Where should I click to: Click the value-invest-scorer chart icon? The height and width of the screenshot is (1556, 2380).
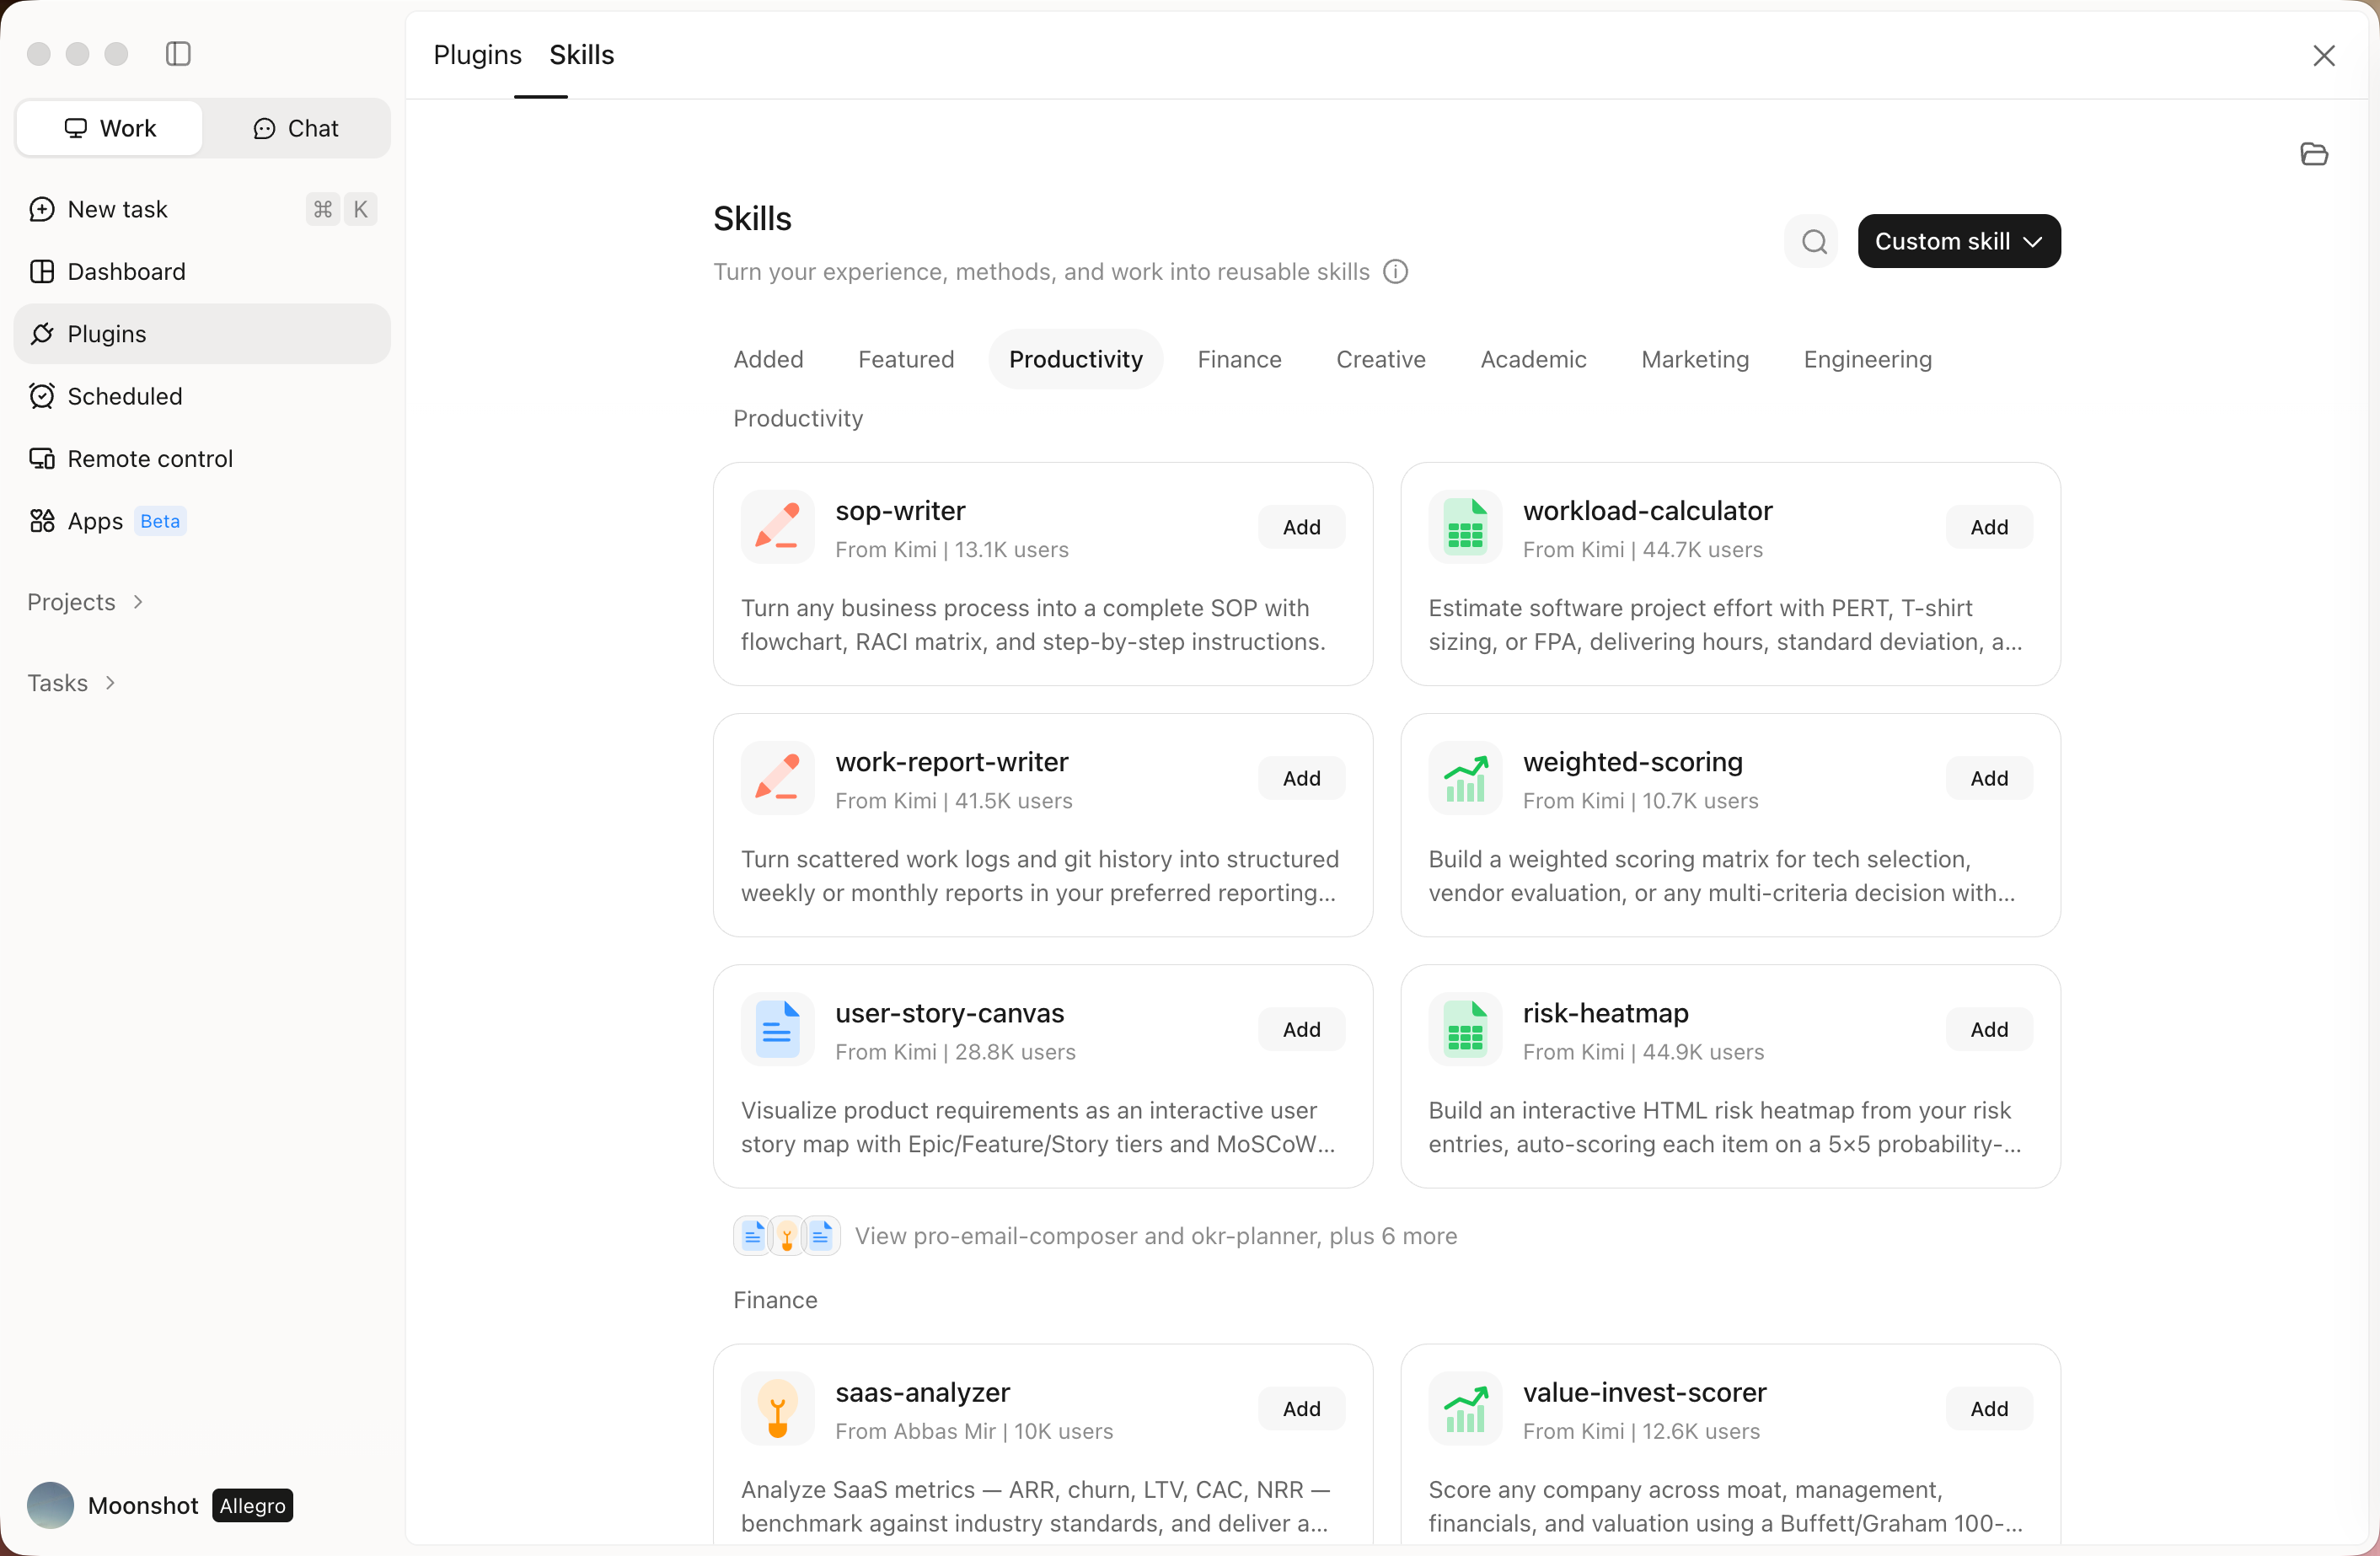pos(1465,1408)
